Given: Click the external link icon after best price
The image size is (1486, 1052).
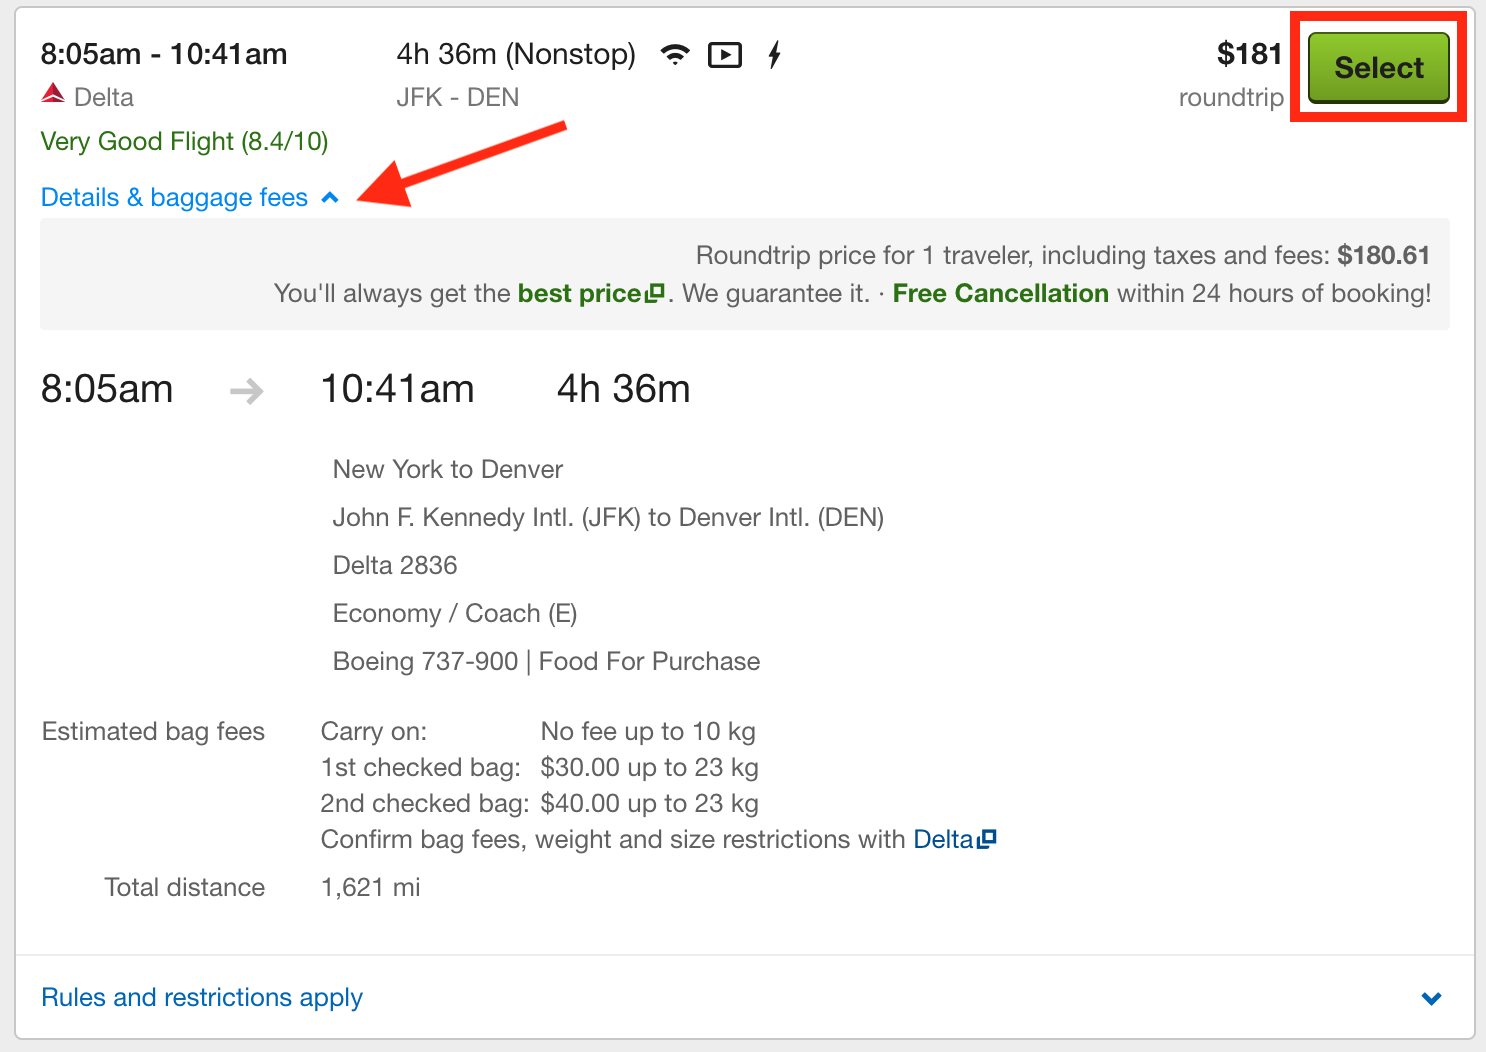Looking at the screenshot, I should point(655,293).
